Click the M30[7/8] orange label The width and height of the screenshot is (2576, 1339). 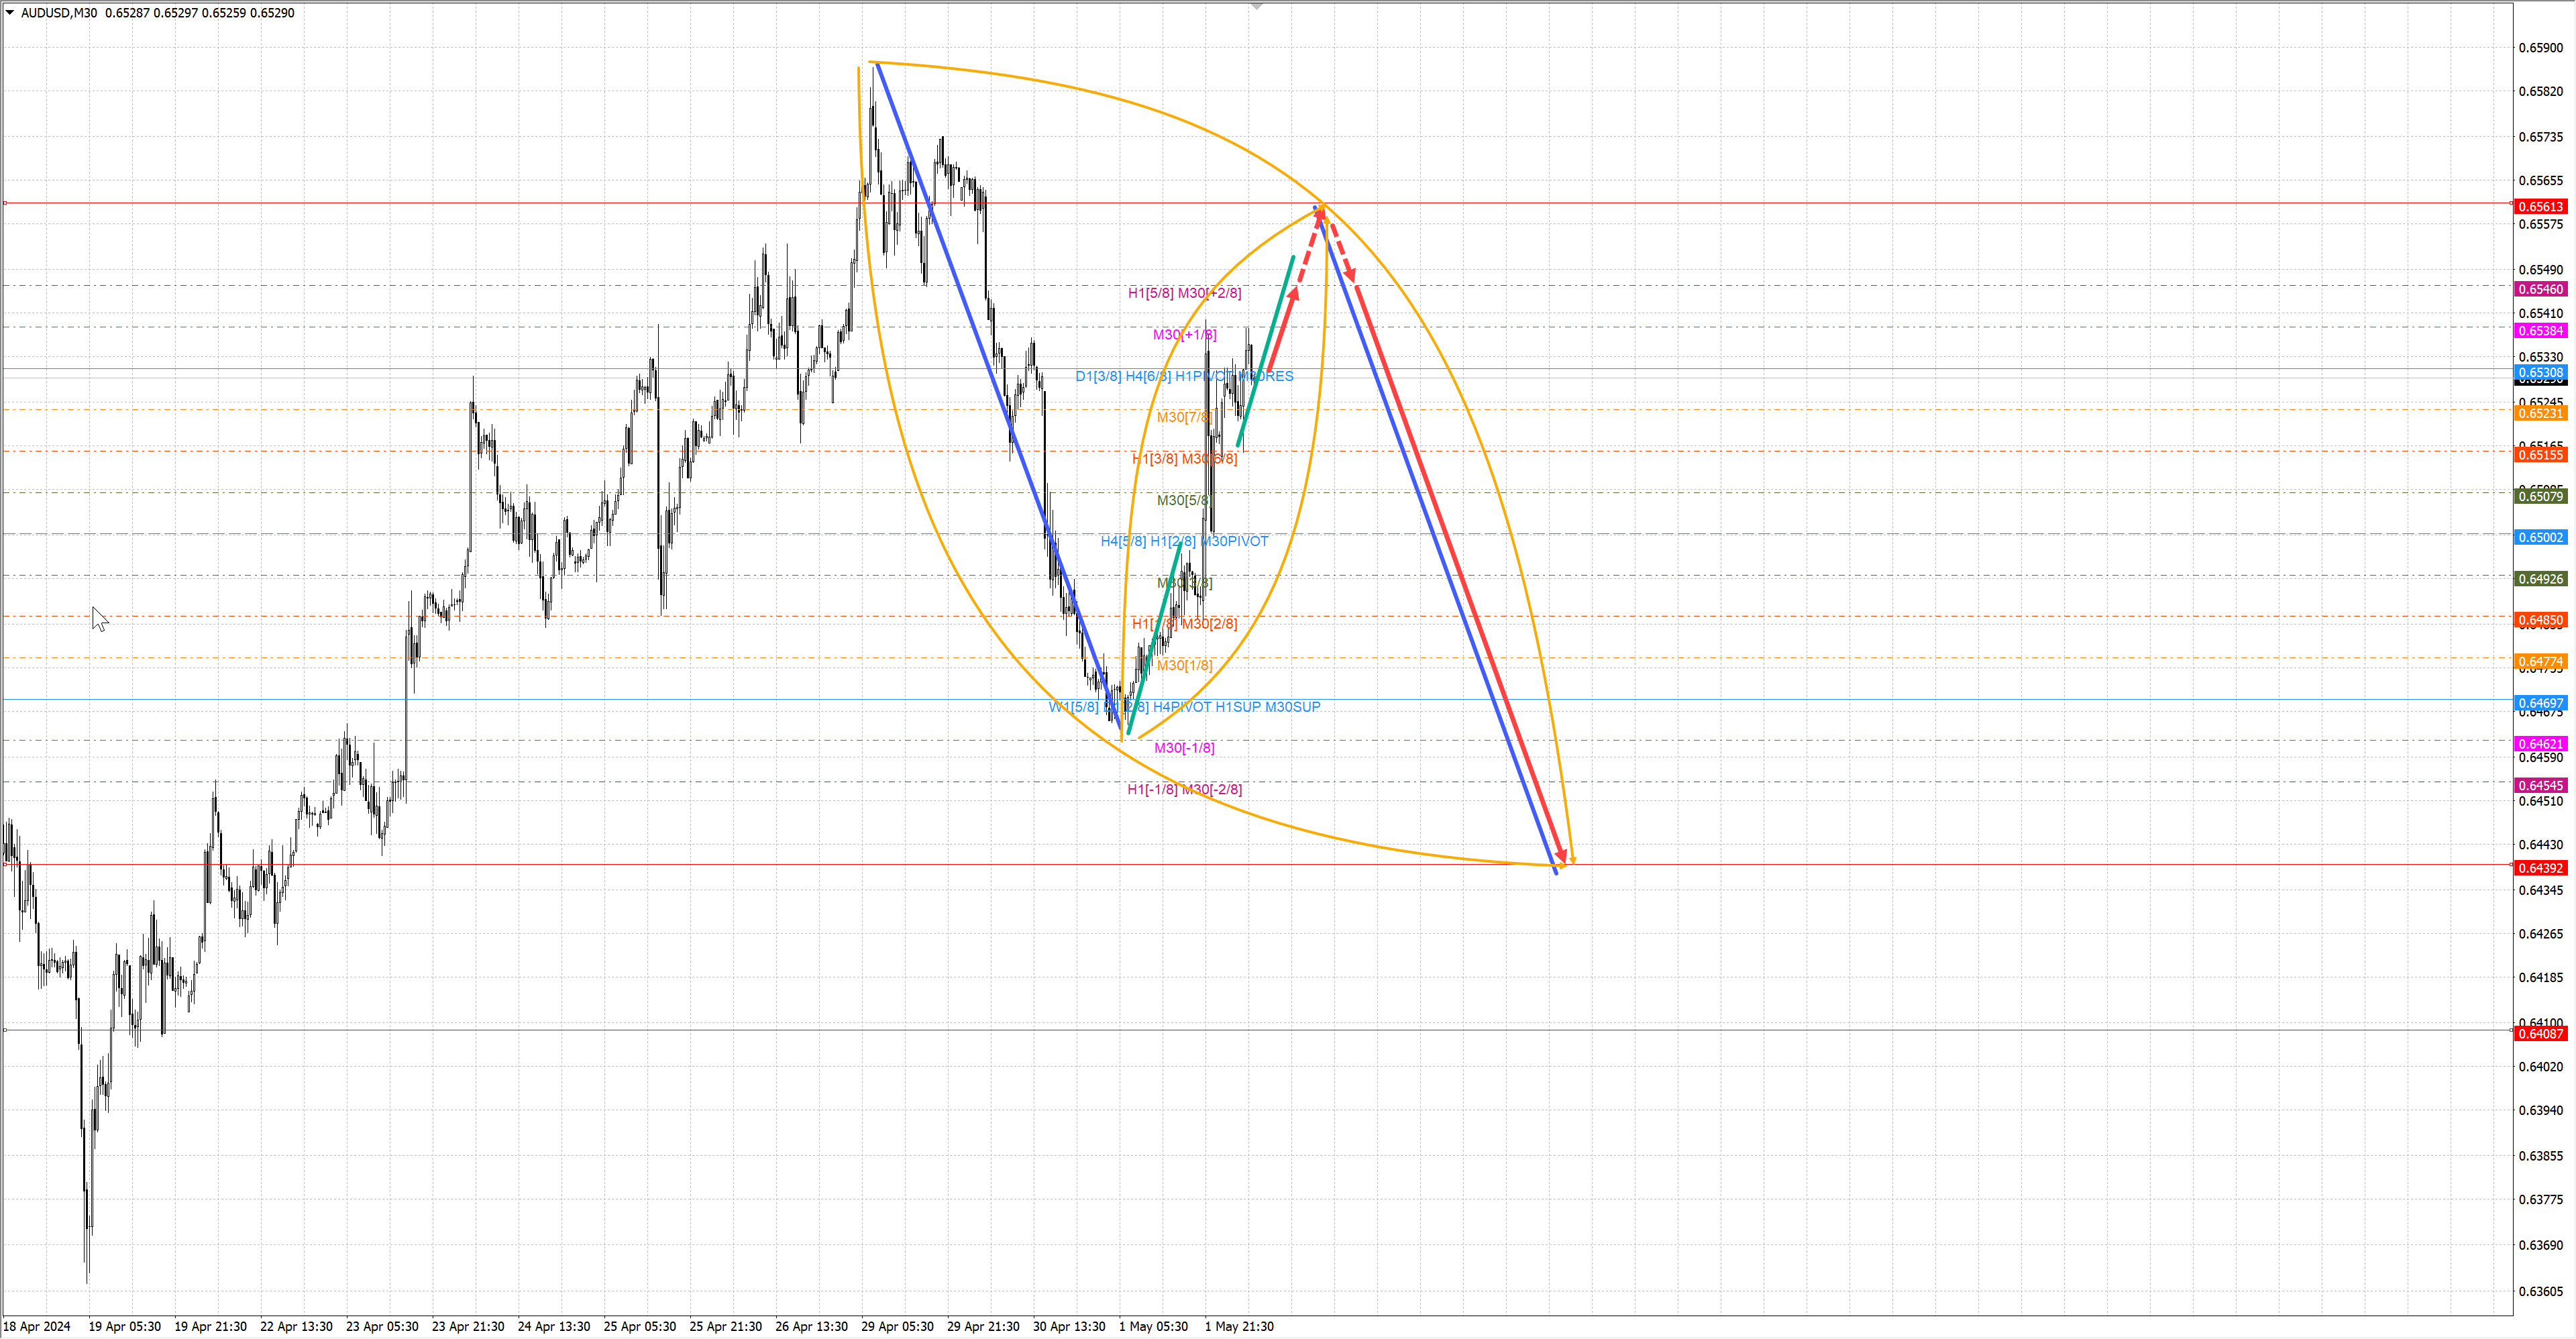[x=1184, y=417]
